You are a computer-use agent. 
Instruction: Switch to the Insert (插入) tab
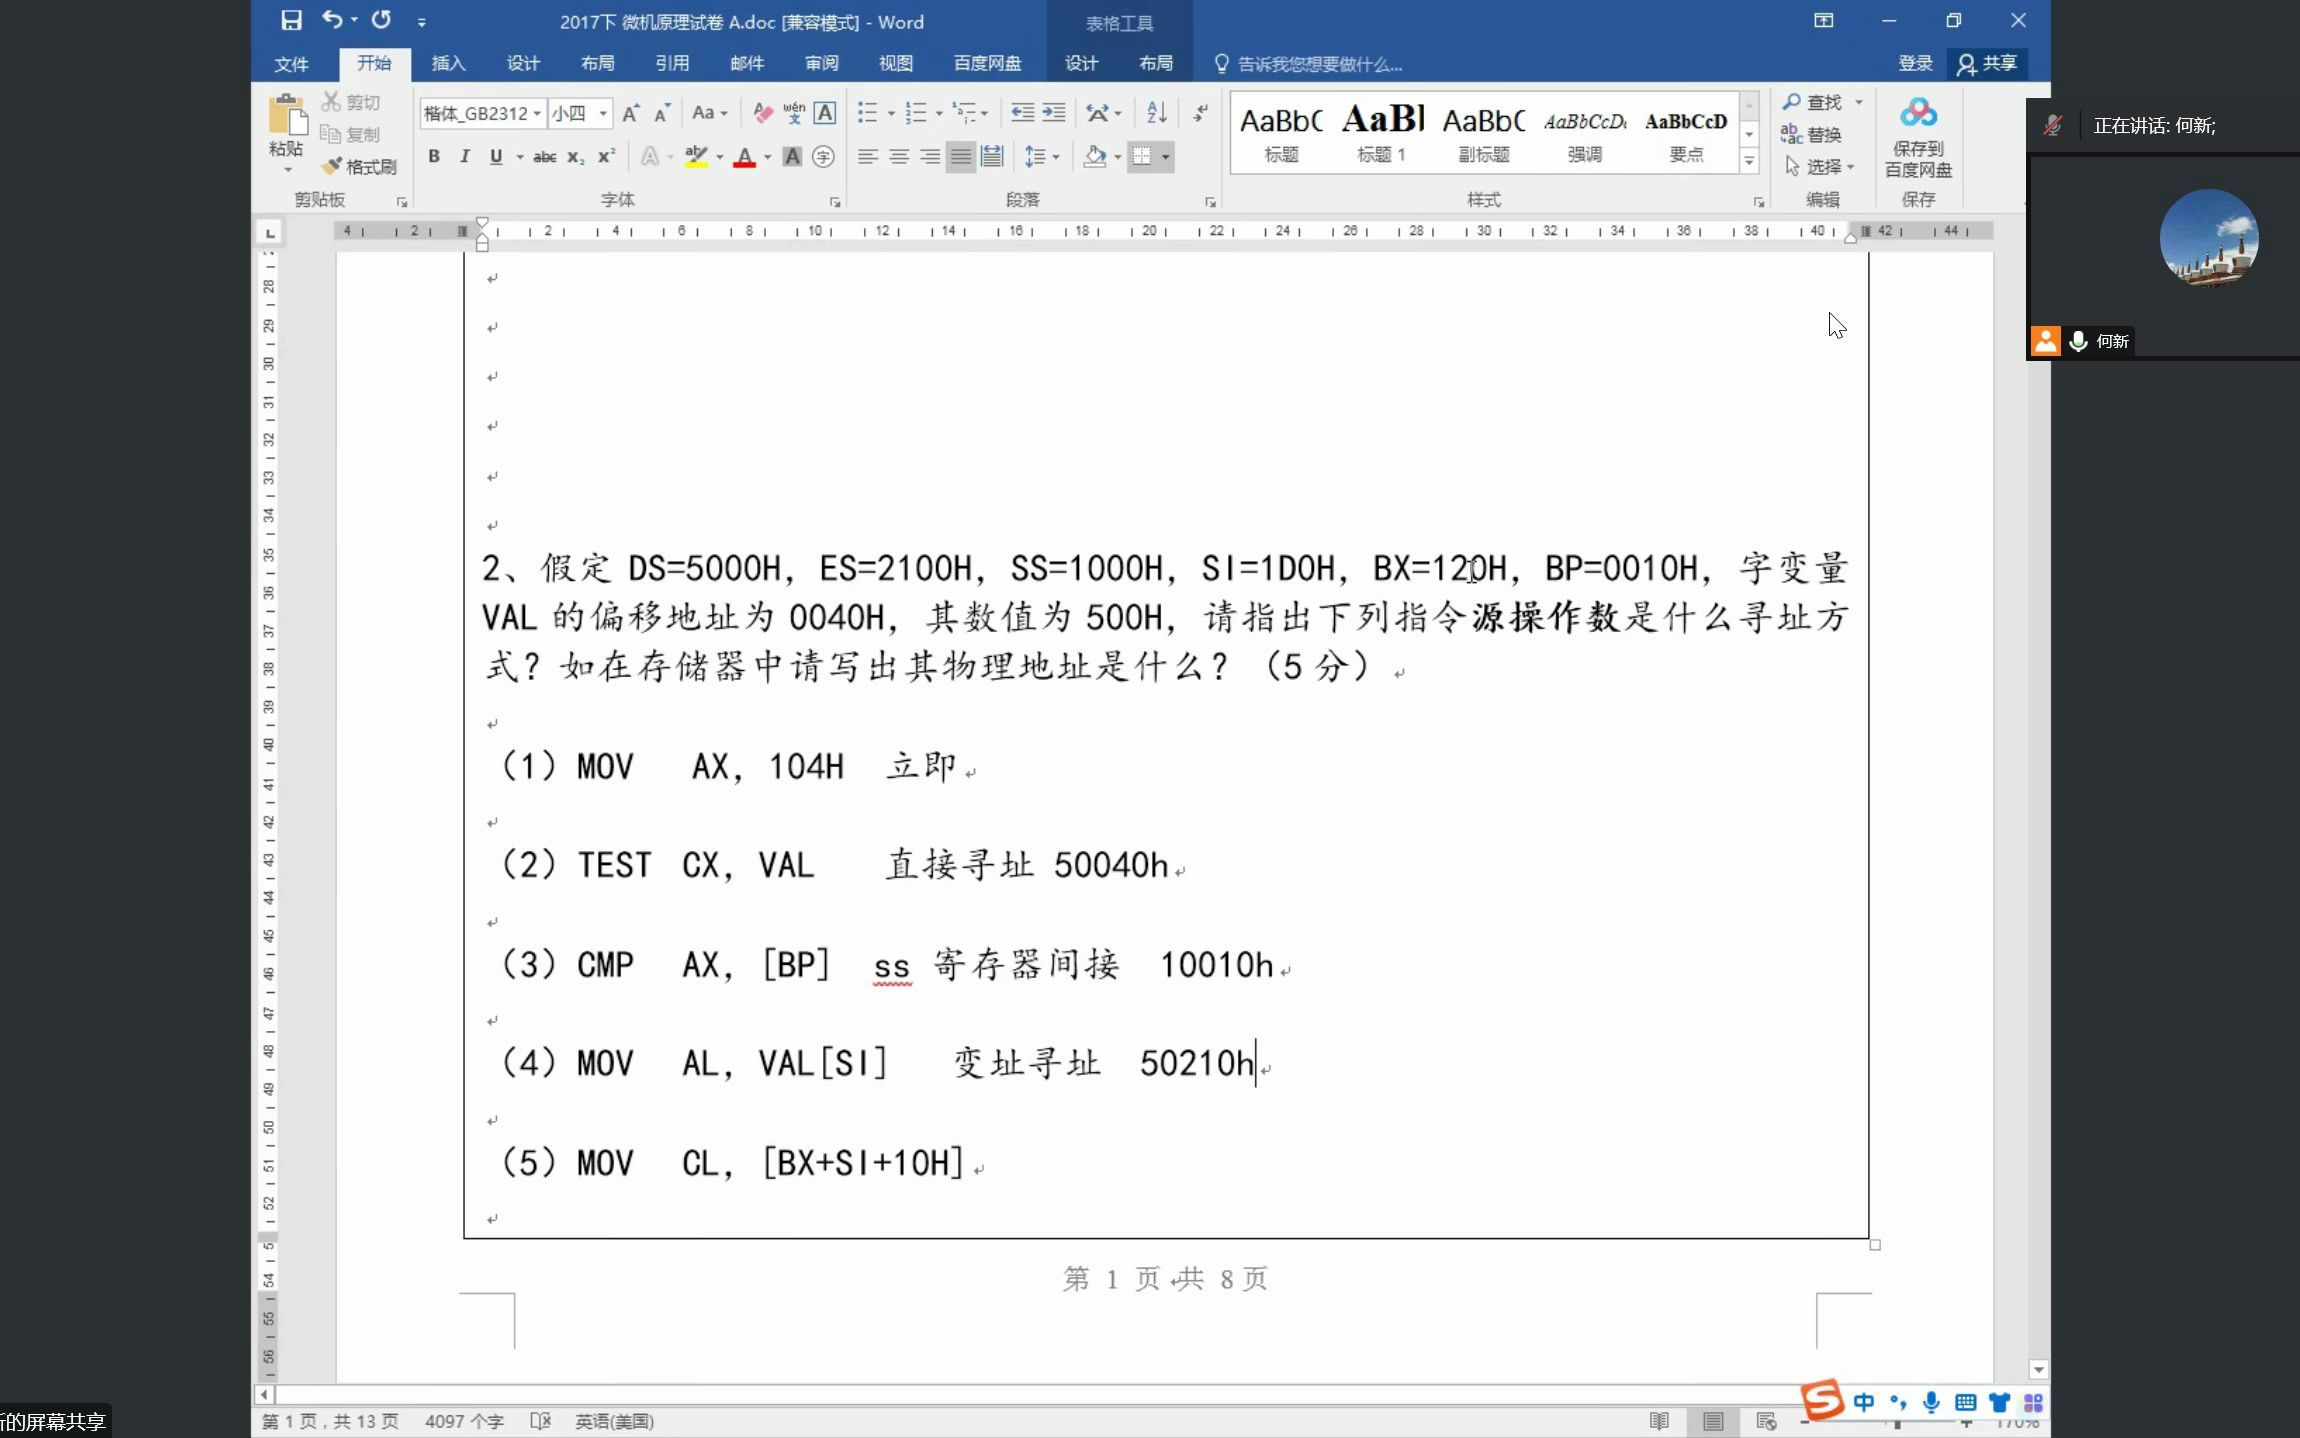(448, 63)
